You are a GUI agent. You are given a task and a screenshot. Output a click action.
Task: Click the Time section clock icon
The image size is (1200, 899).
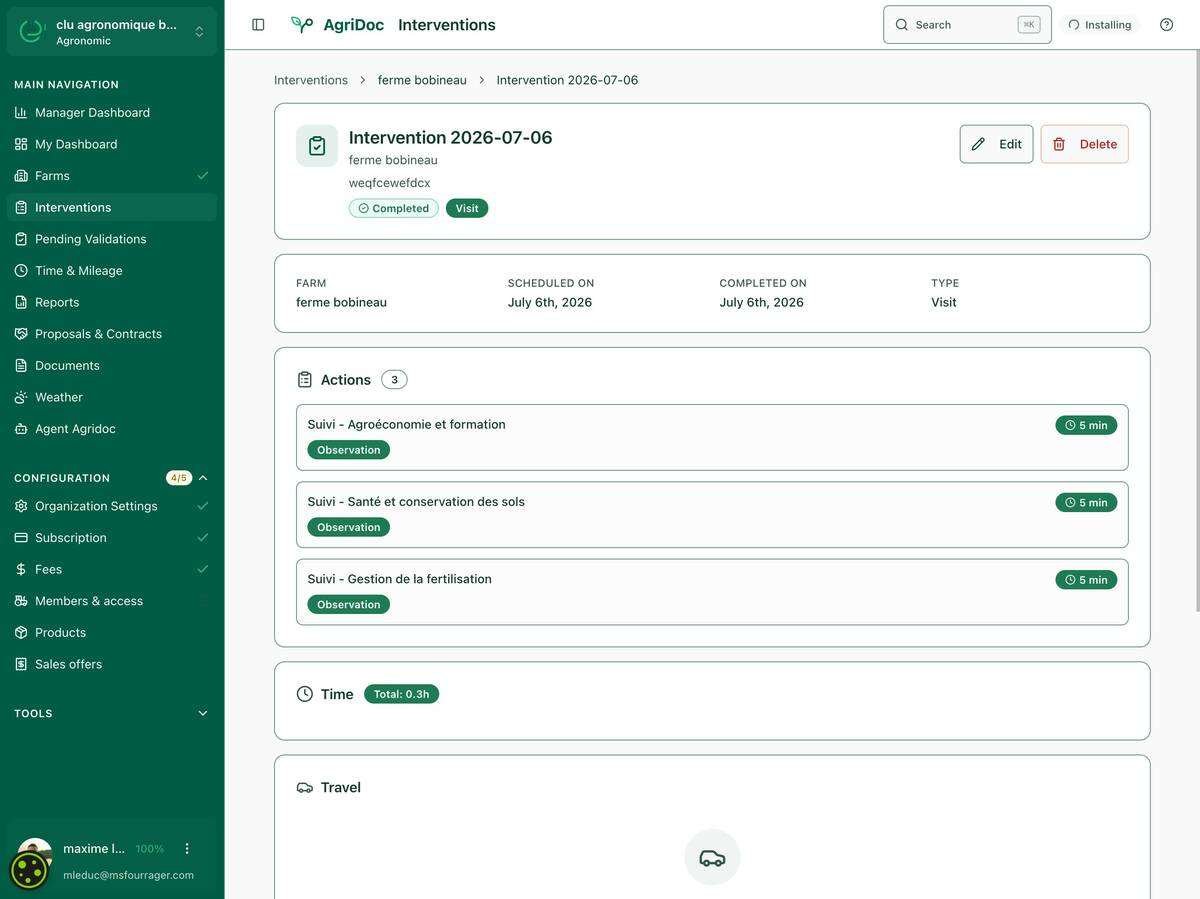tap(305, 694)
